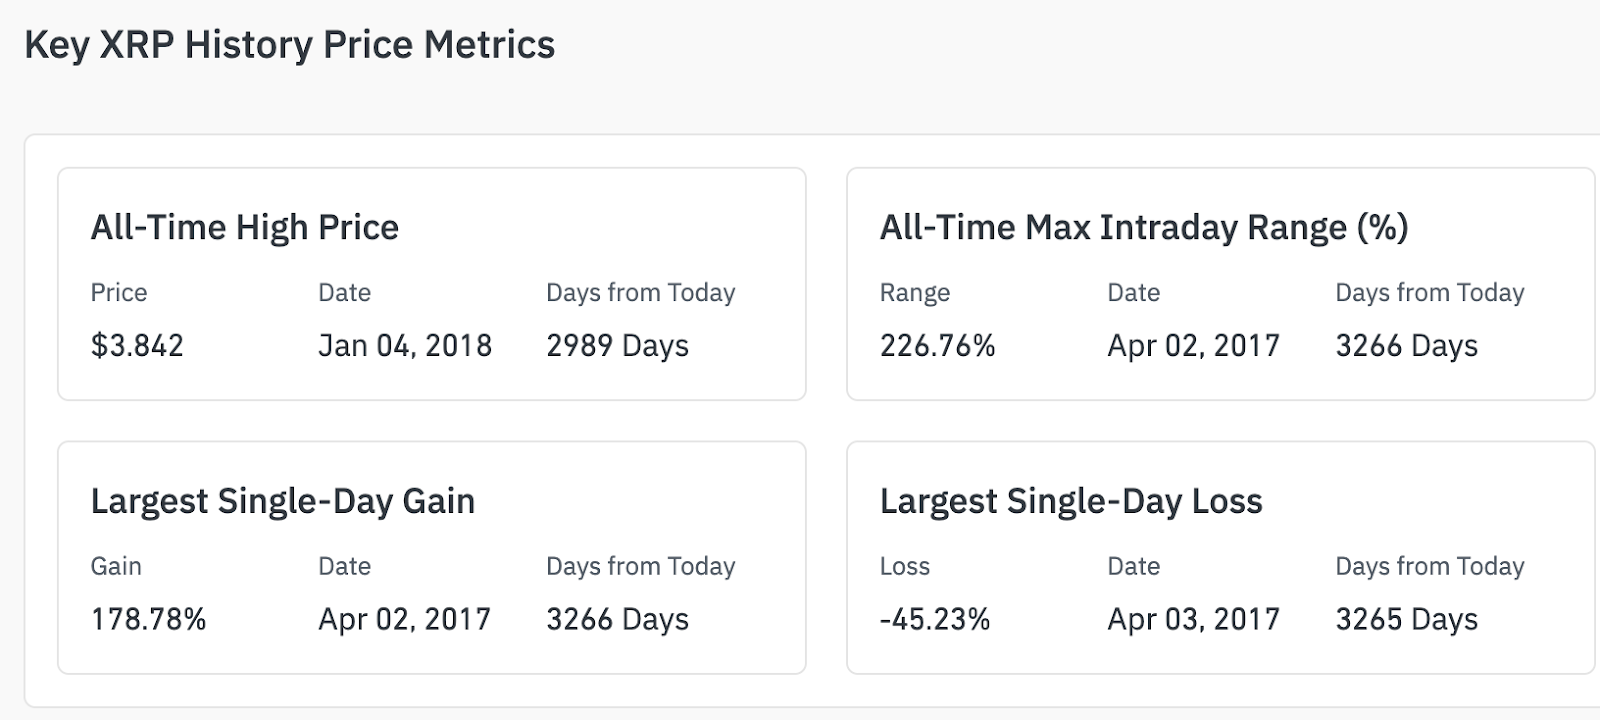1600x720 pixels.
Task: Select the 226.76% range value
Action: [x=937, y=346]
